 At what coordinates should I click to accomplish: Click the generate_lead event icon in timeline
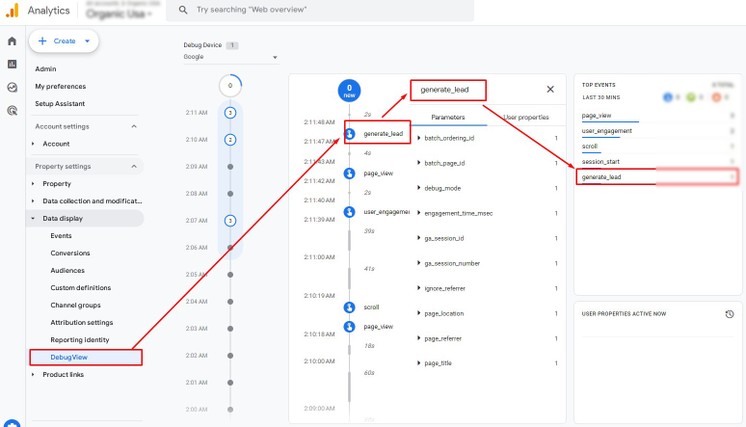tap(350, 133)
